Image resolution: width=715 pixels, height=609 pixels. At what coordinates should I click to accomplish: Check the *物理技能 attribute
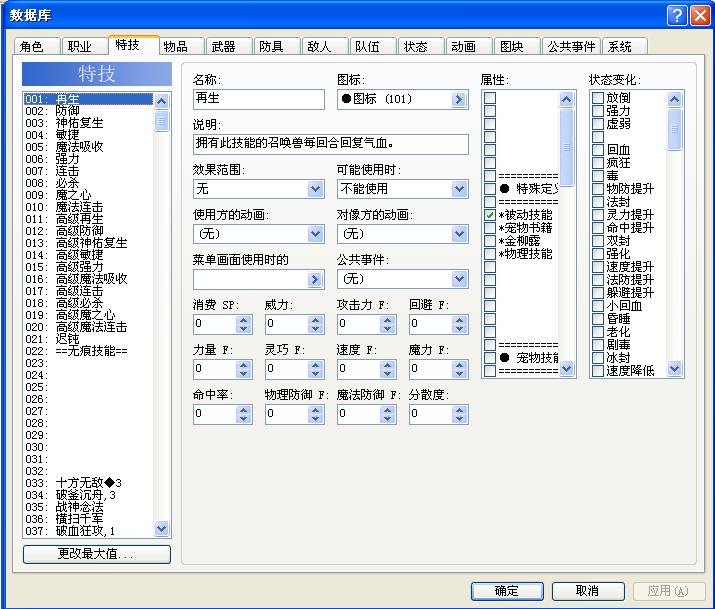[490, 253]
